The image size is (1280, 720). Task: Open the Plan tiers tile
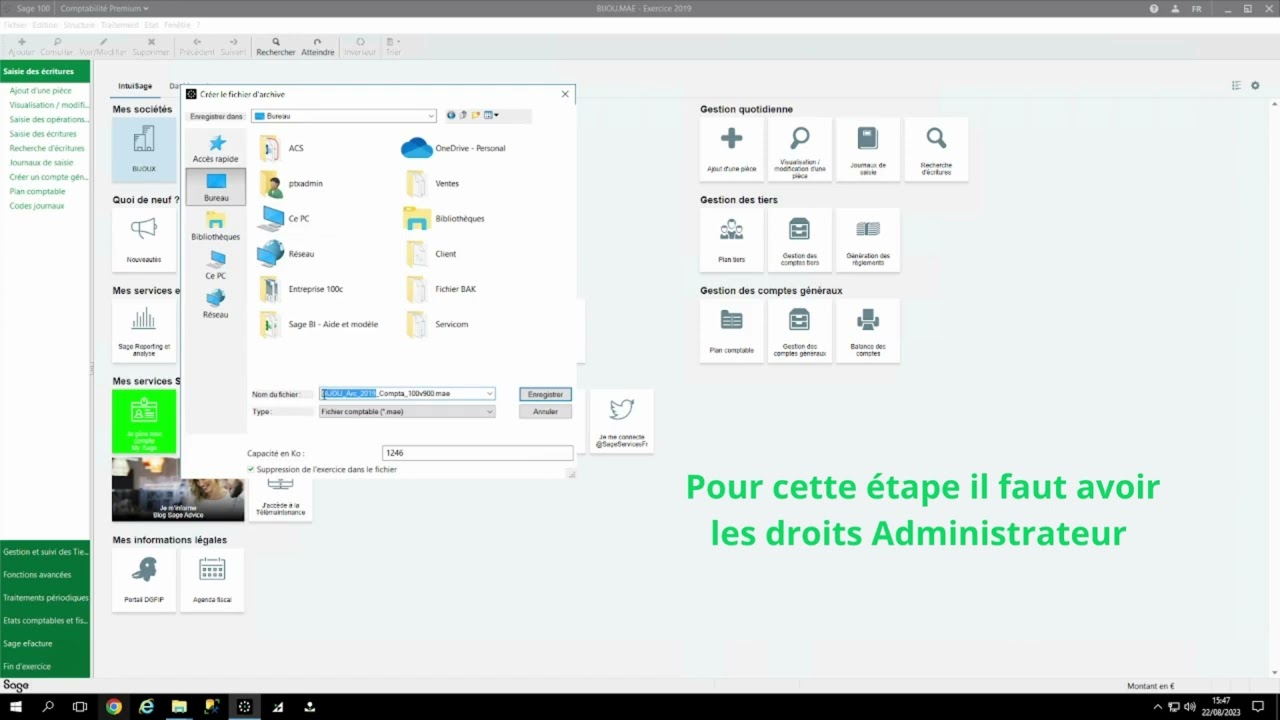[x=732, y=240]
